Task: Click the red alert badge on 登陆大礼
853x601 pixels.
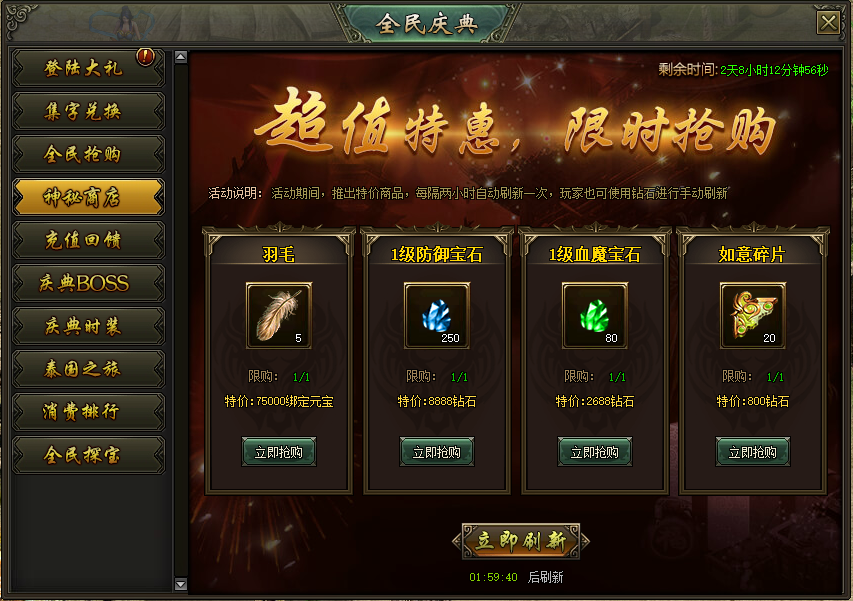Action: tap(145, 56)
